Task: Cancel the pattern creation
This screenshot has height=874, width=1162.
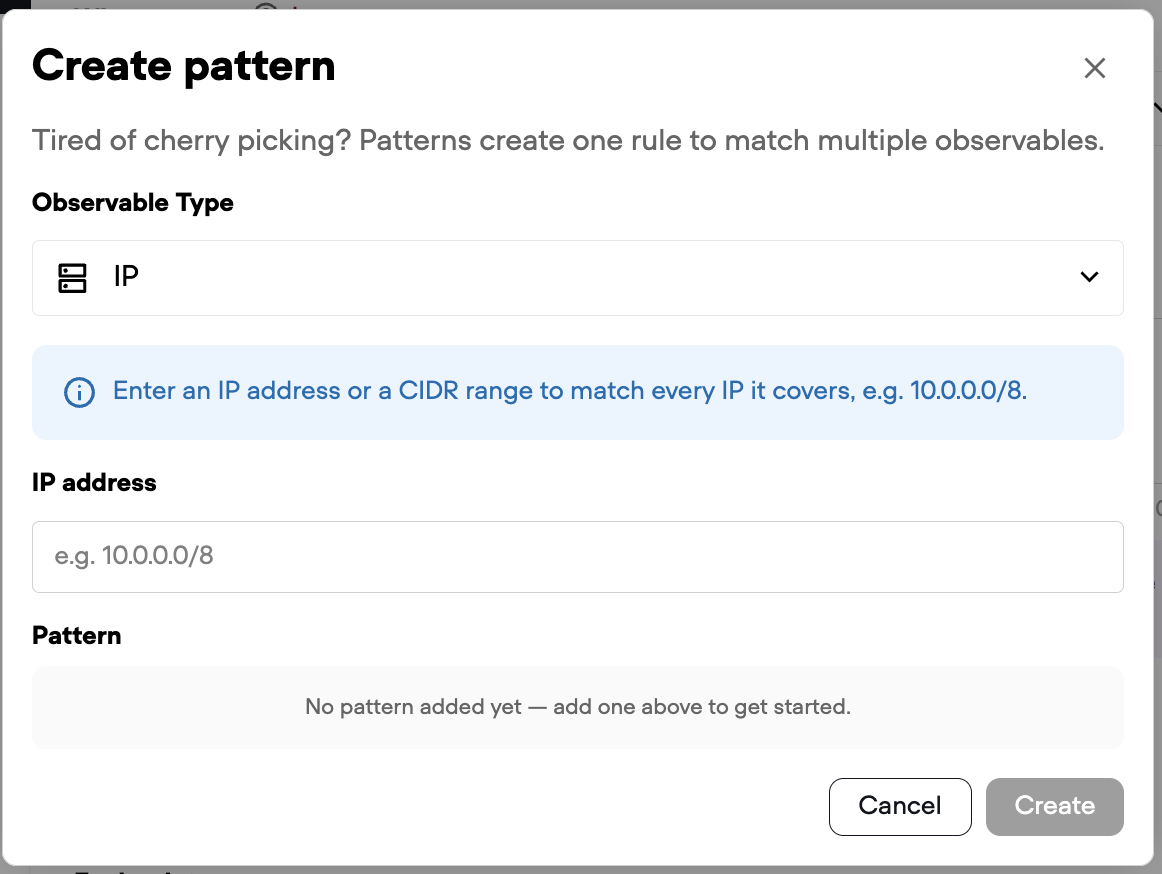Action: (x=900, y=806)
